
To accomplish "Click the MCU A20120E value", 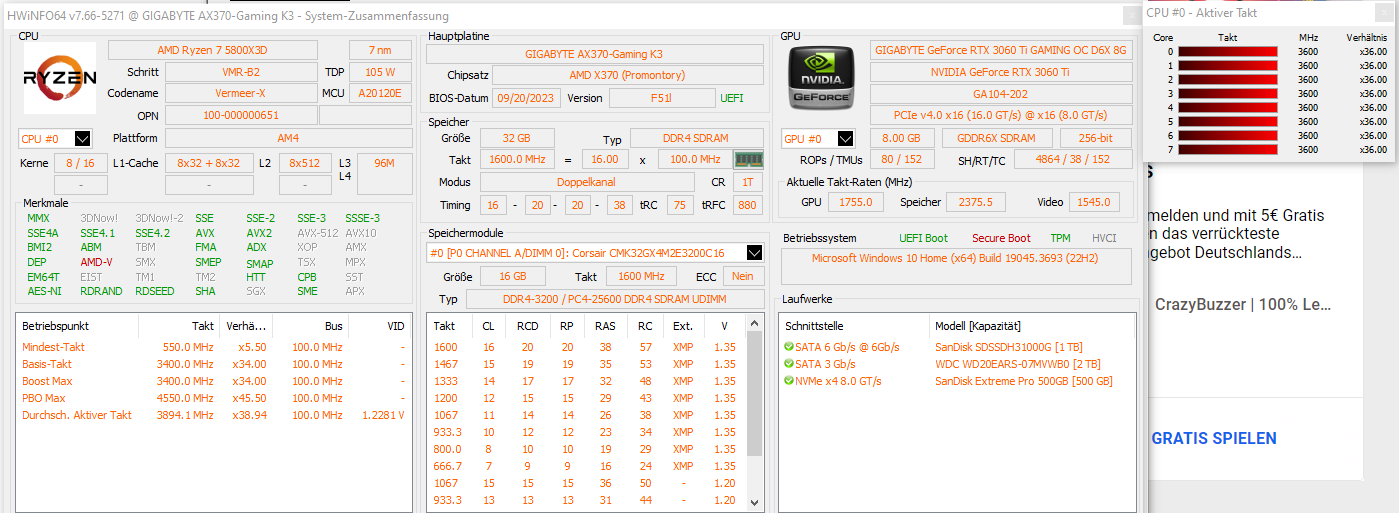I will pyautogui.click(x=379, y=93).
